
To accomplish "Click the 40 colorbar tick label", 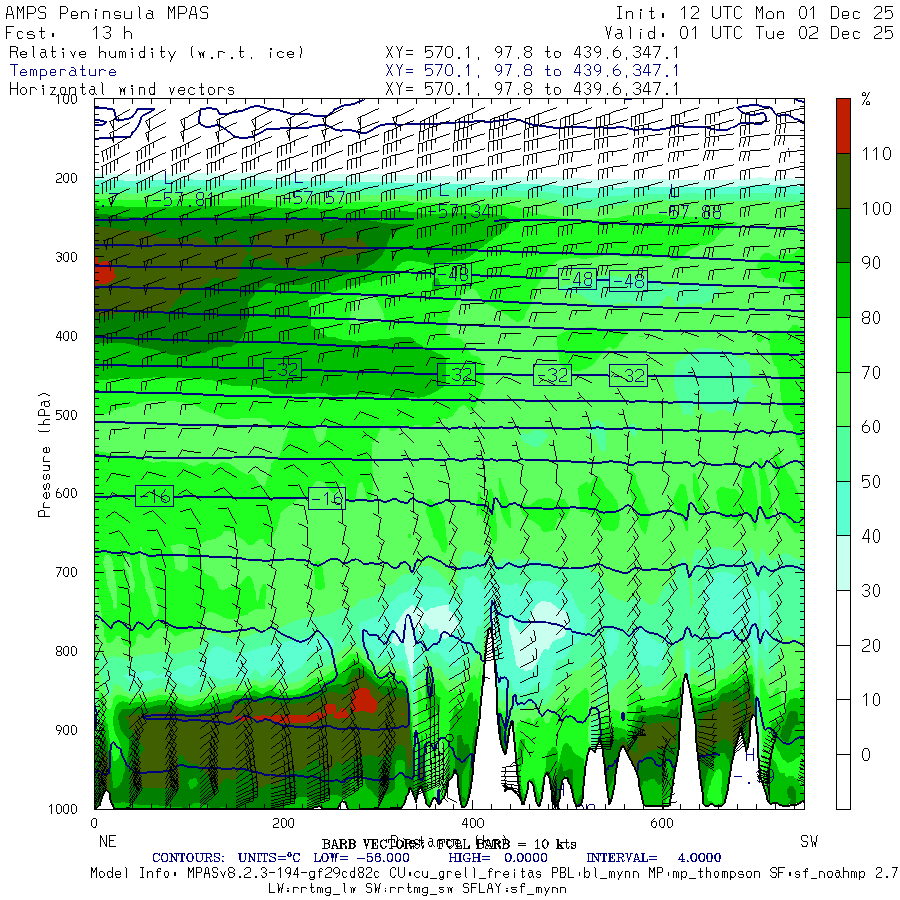I will 871,536.
